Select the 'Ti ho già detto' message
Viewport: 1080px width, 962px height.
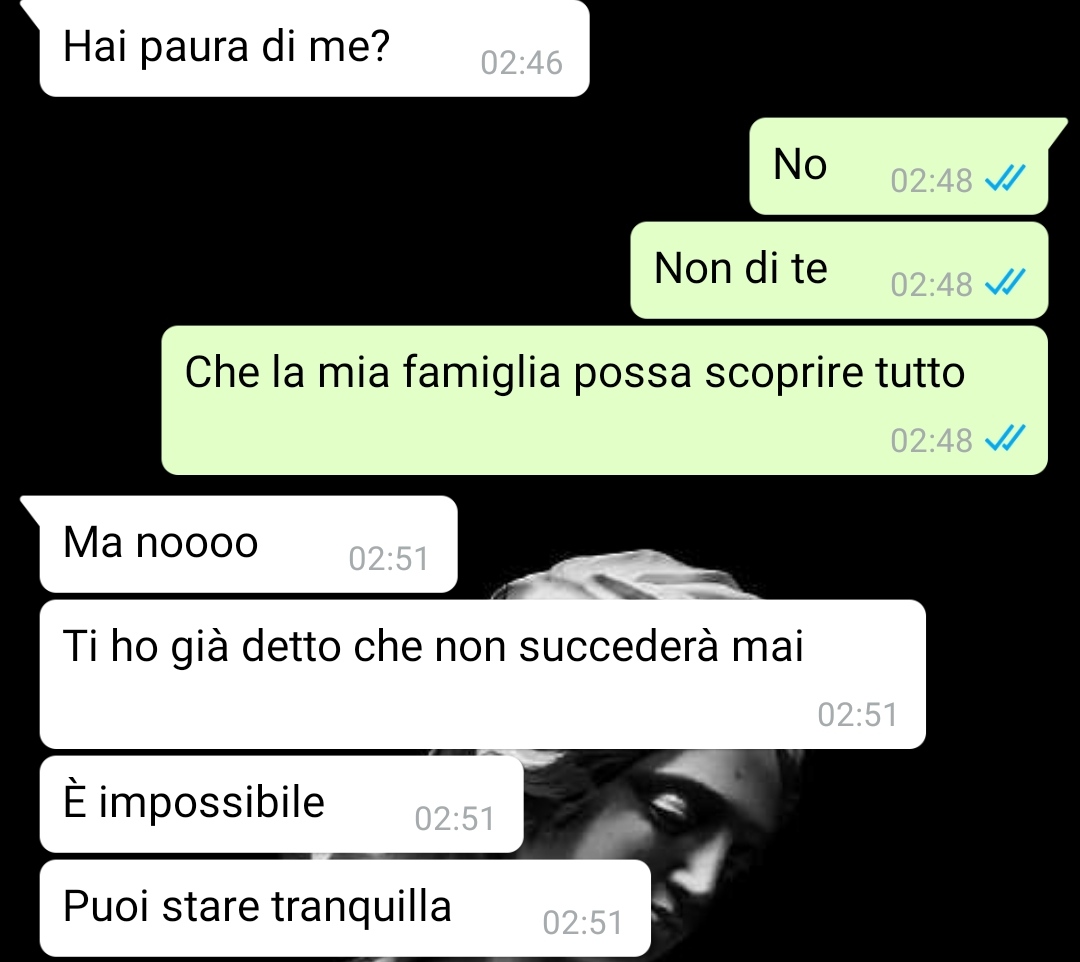tap(483, 674)
